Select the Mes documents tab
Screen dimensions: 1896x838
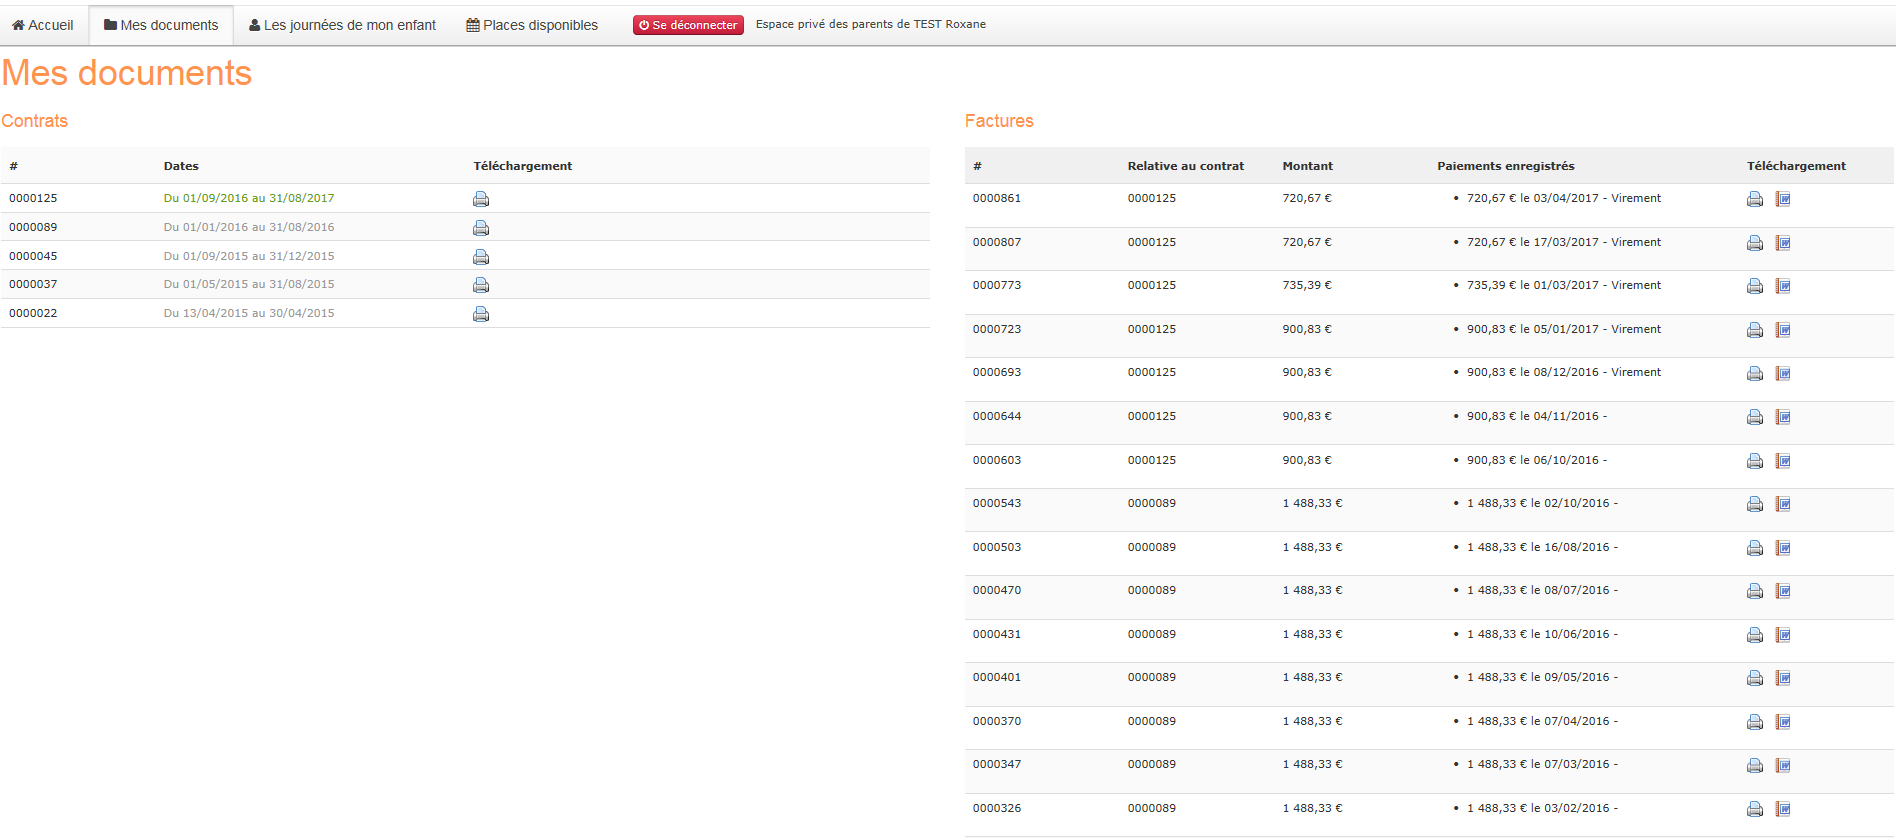point(161,25)
